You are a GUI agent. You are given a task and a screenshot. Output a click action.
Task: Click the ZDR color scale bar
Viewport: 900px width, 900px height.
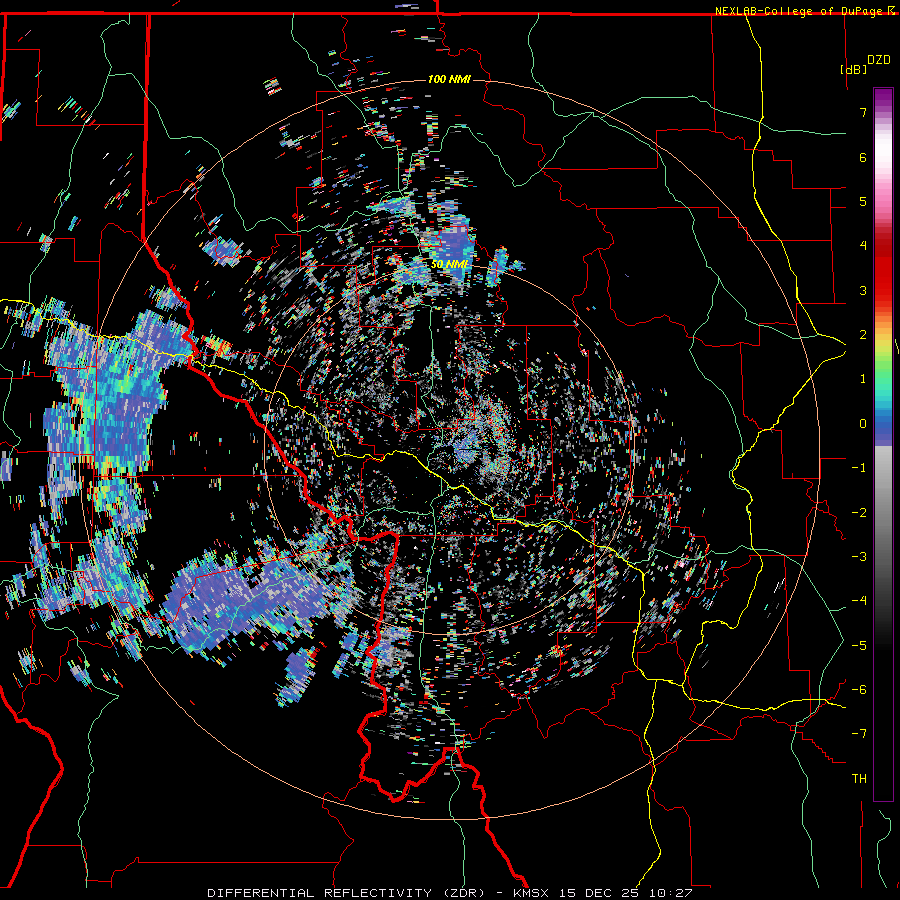883,444
